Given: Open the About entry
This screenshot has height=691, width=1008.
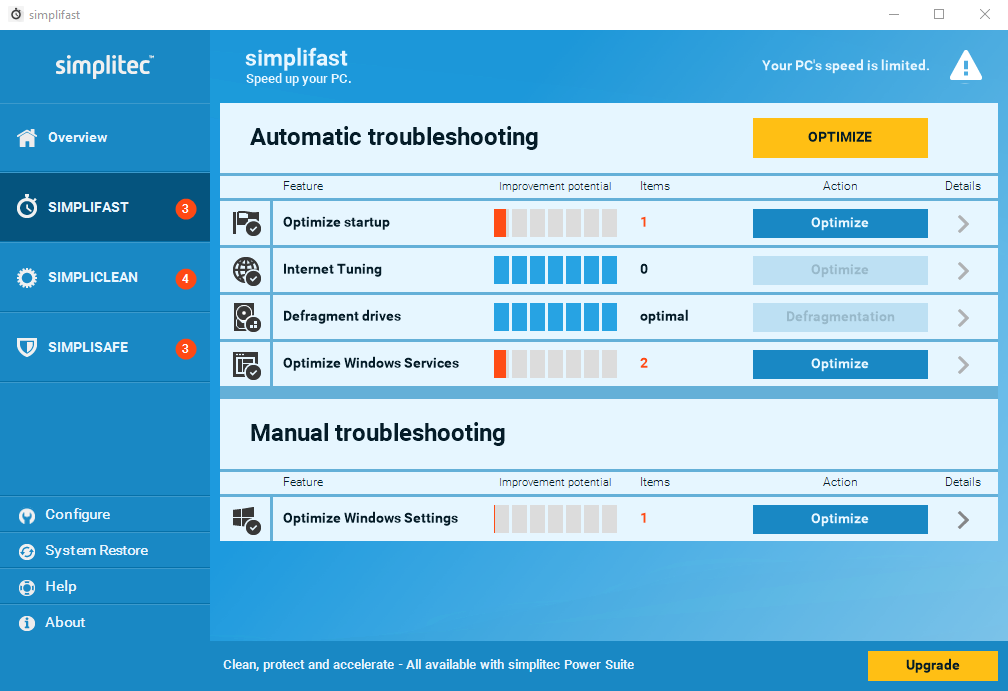Looking at the screenshot, I should point(105,622).
